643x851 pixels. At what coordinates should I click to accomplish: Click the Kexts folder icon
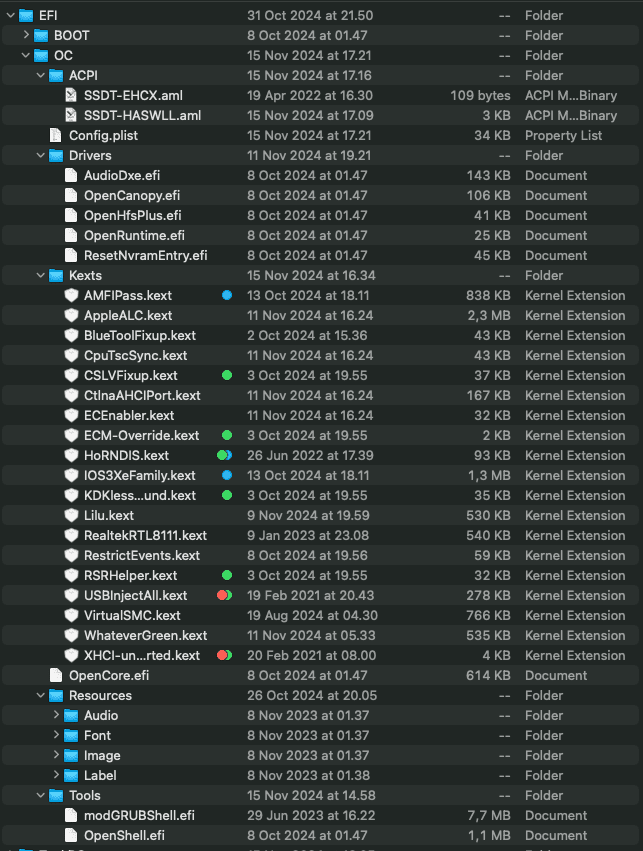click(56, 276)
